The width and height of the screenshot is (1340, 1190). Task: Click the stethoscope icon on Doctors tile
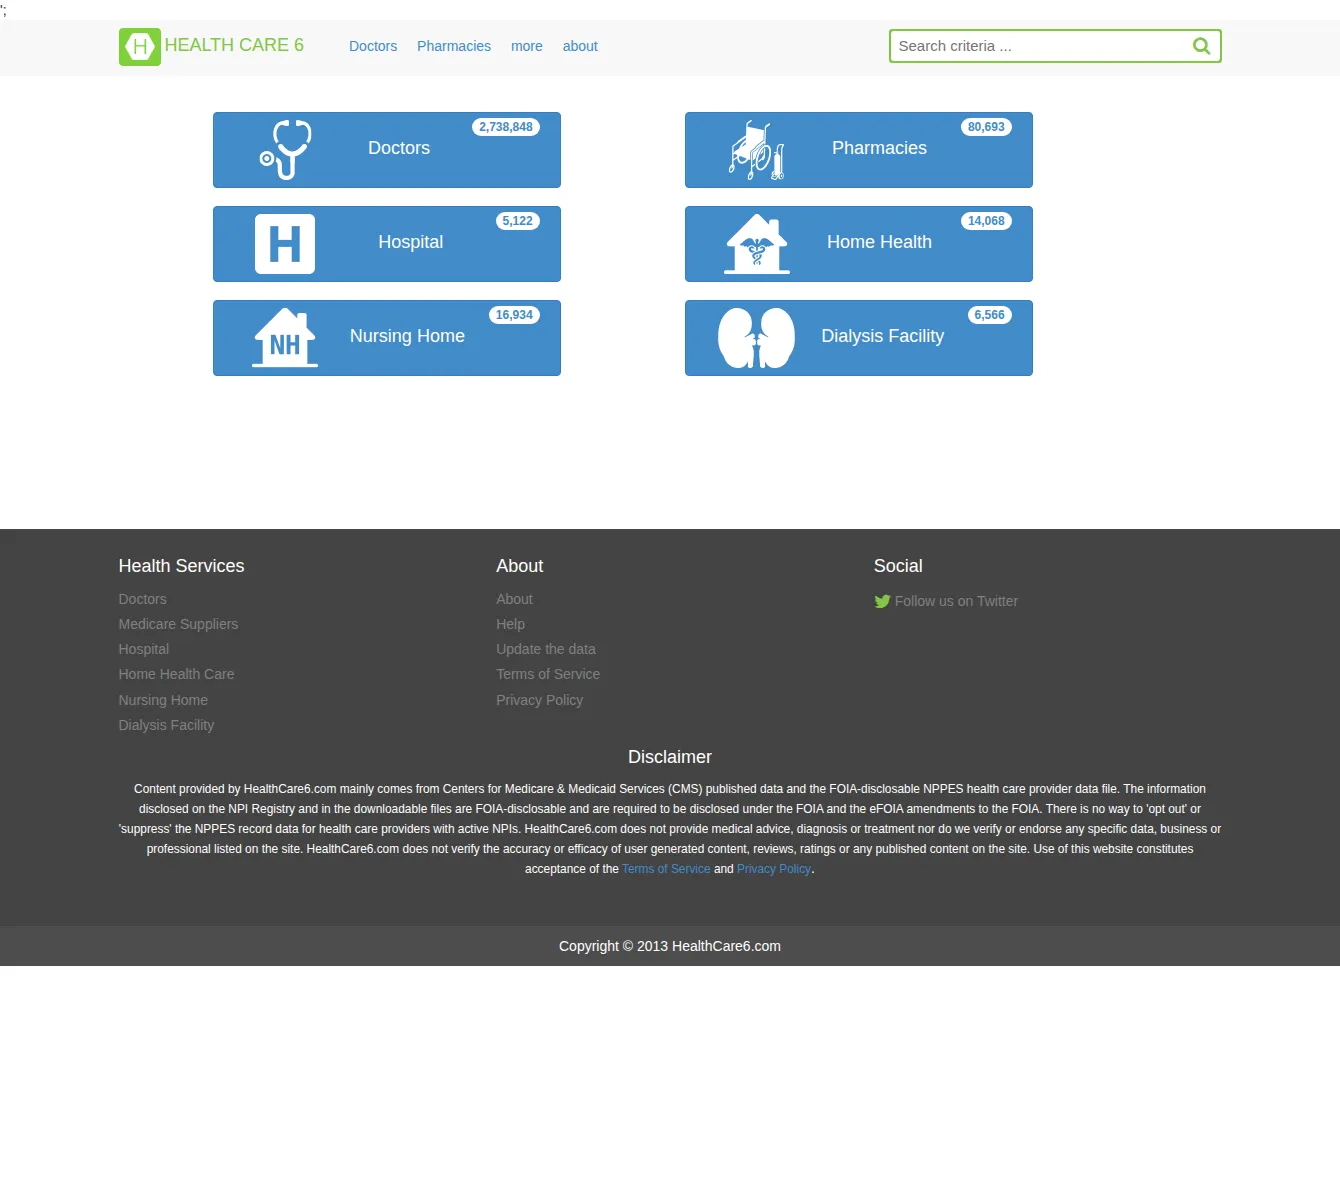(286, 149)
